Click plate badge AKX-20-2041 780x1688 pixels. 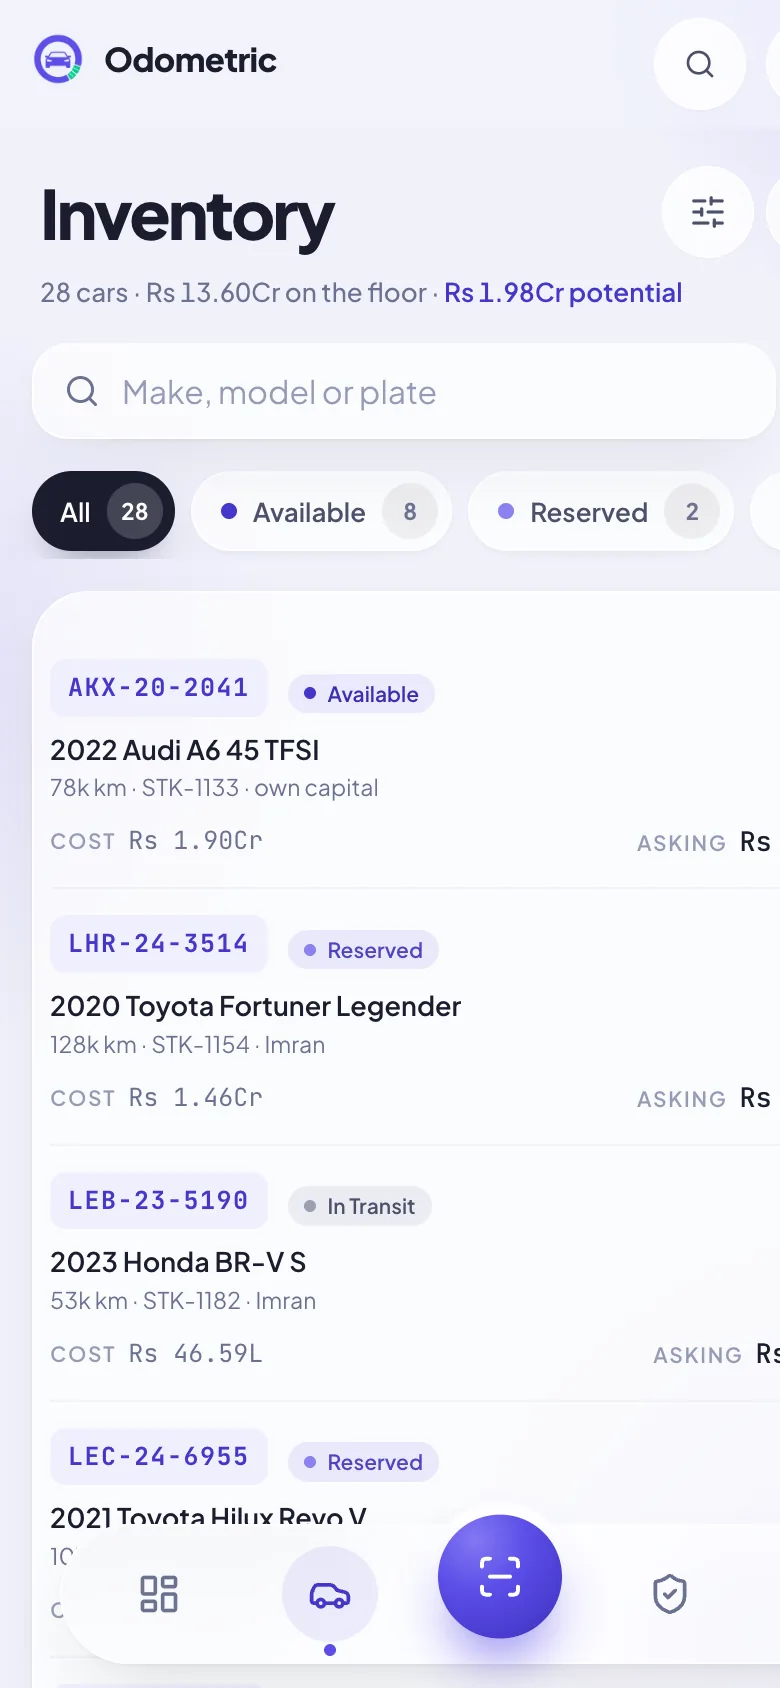pos(159,687)
